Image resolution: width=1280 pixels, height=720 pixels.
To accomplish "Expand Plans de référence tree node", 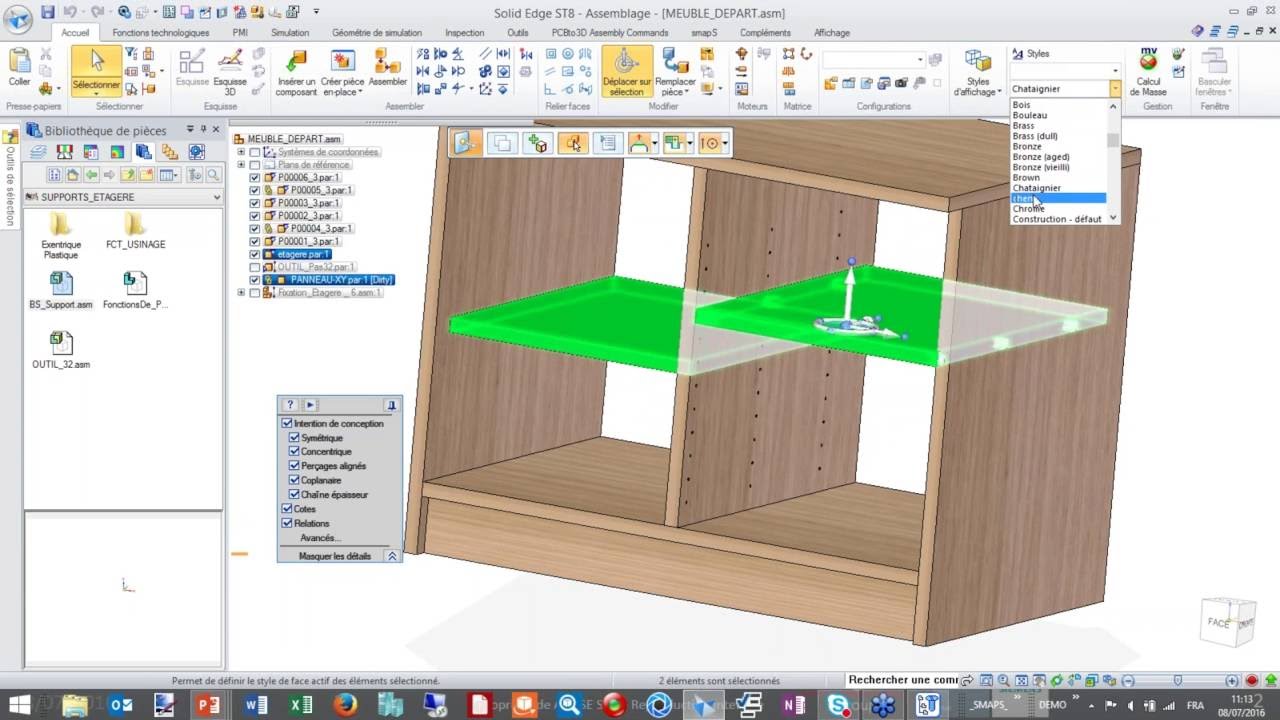I will click(240, 165).
